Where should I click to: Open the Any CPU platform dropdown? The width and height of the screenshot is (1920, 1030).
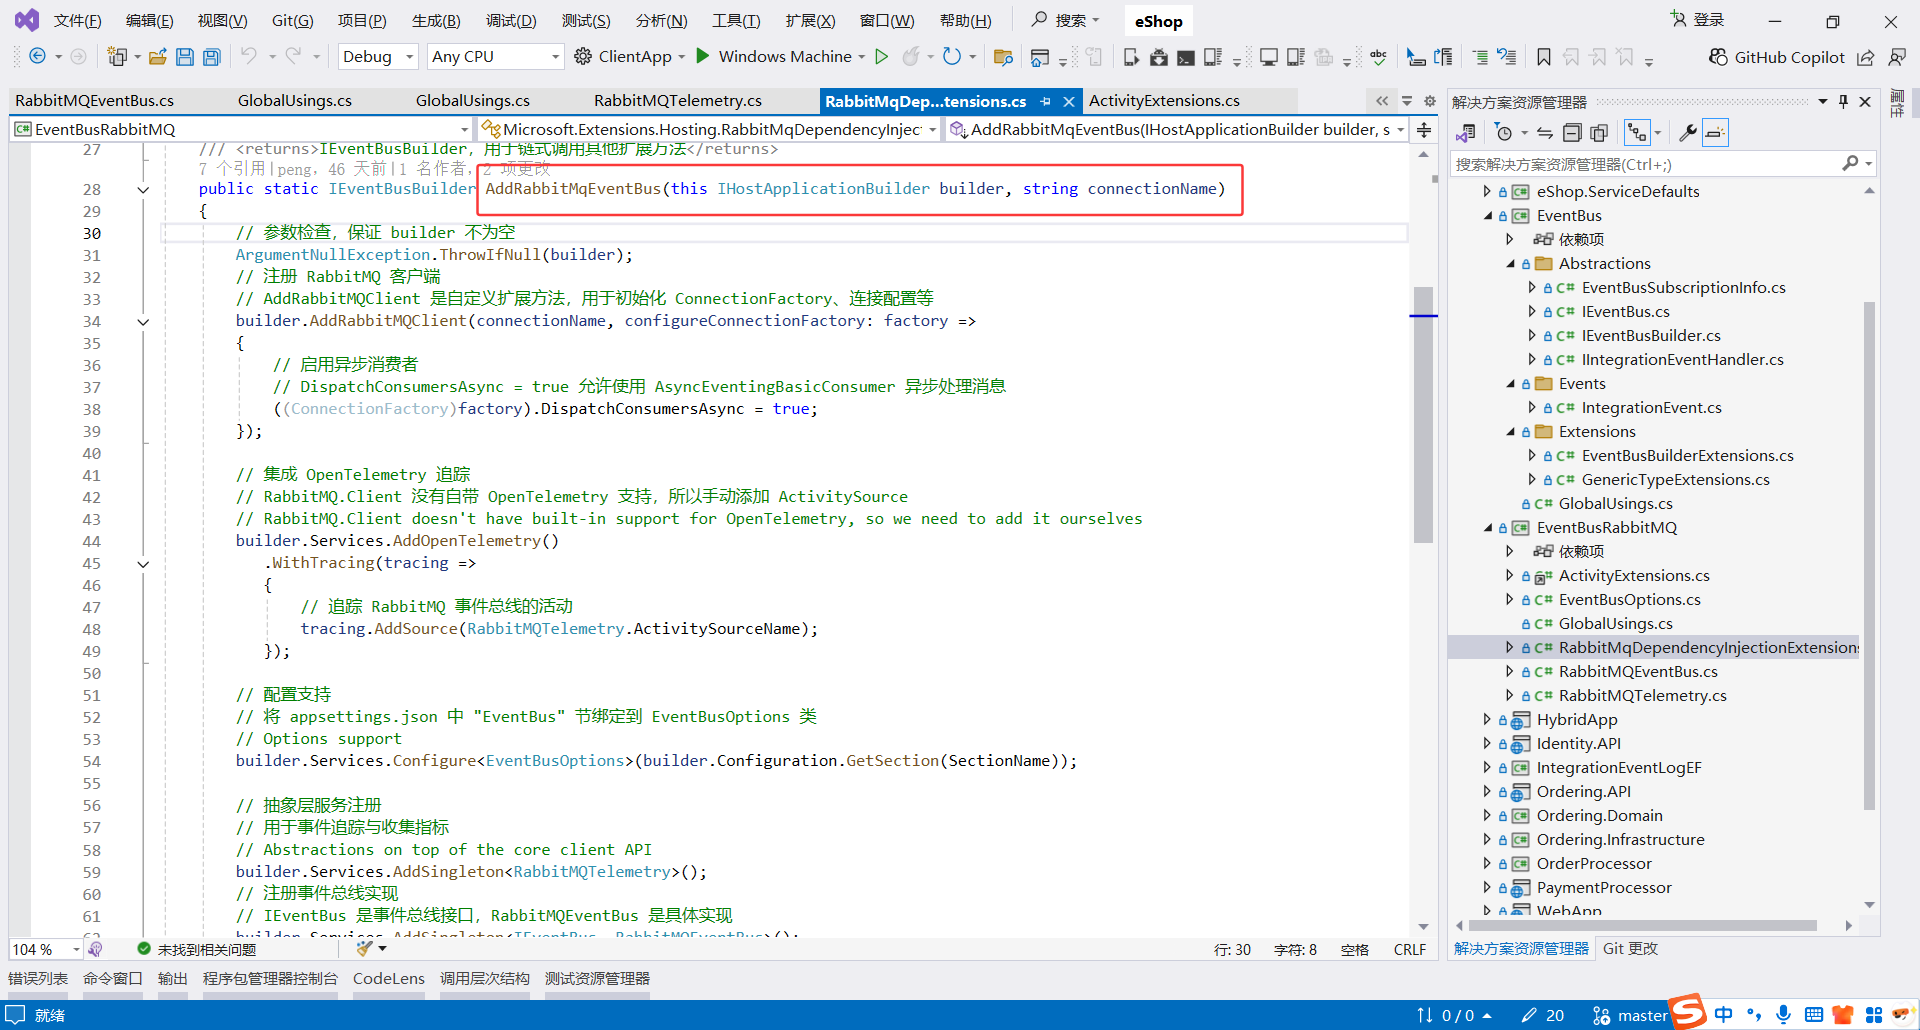click(x=495, y=57)
